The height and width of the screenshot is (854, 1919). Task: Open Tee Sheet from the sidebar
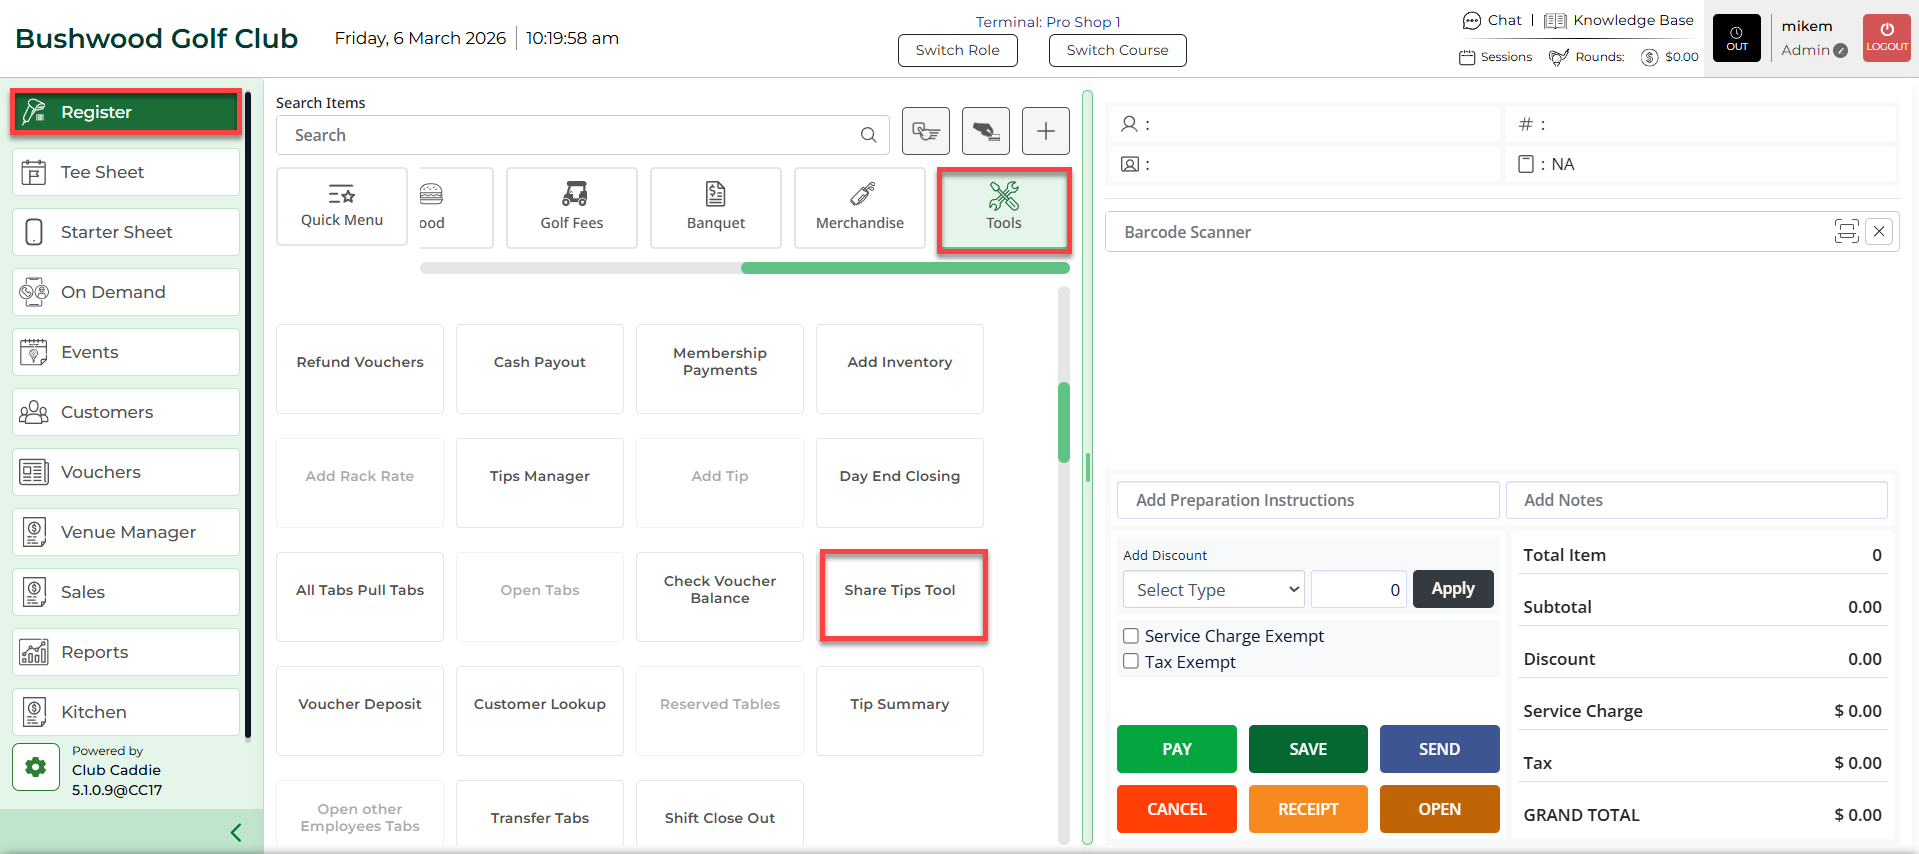click(x=126, y=172)
